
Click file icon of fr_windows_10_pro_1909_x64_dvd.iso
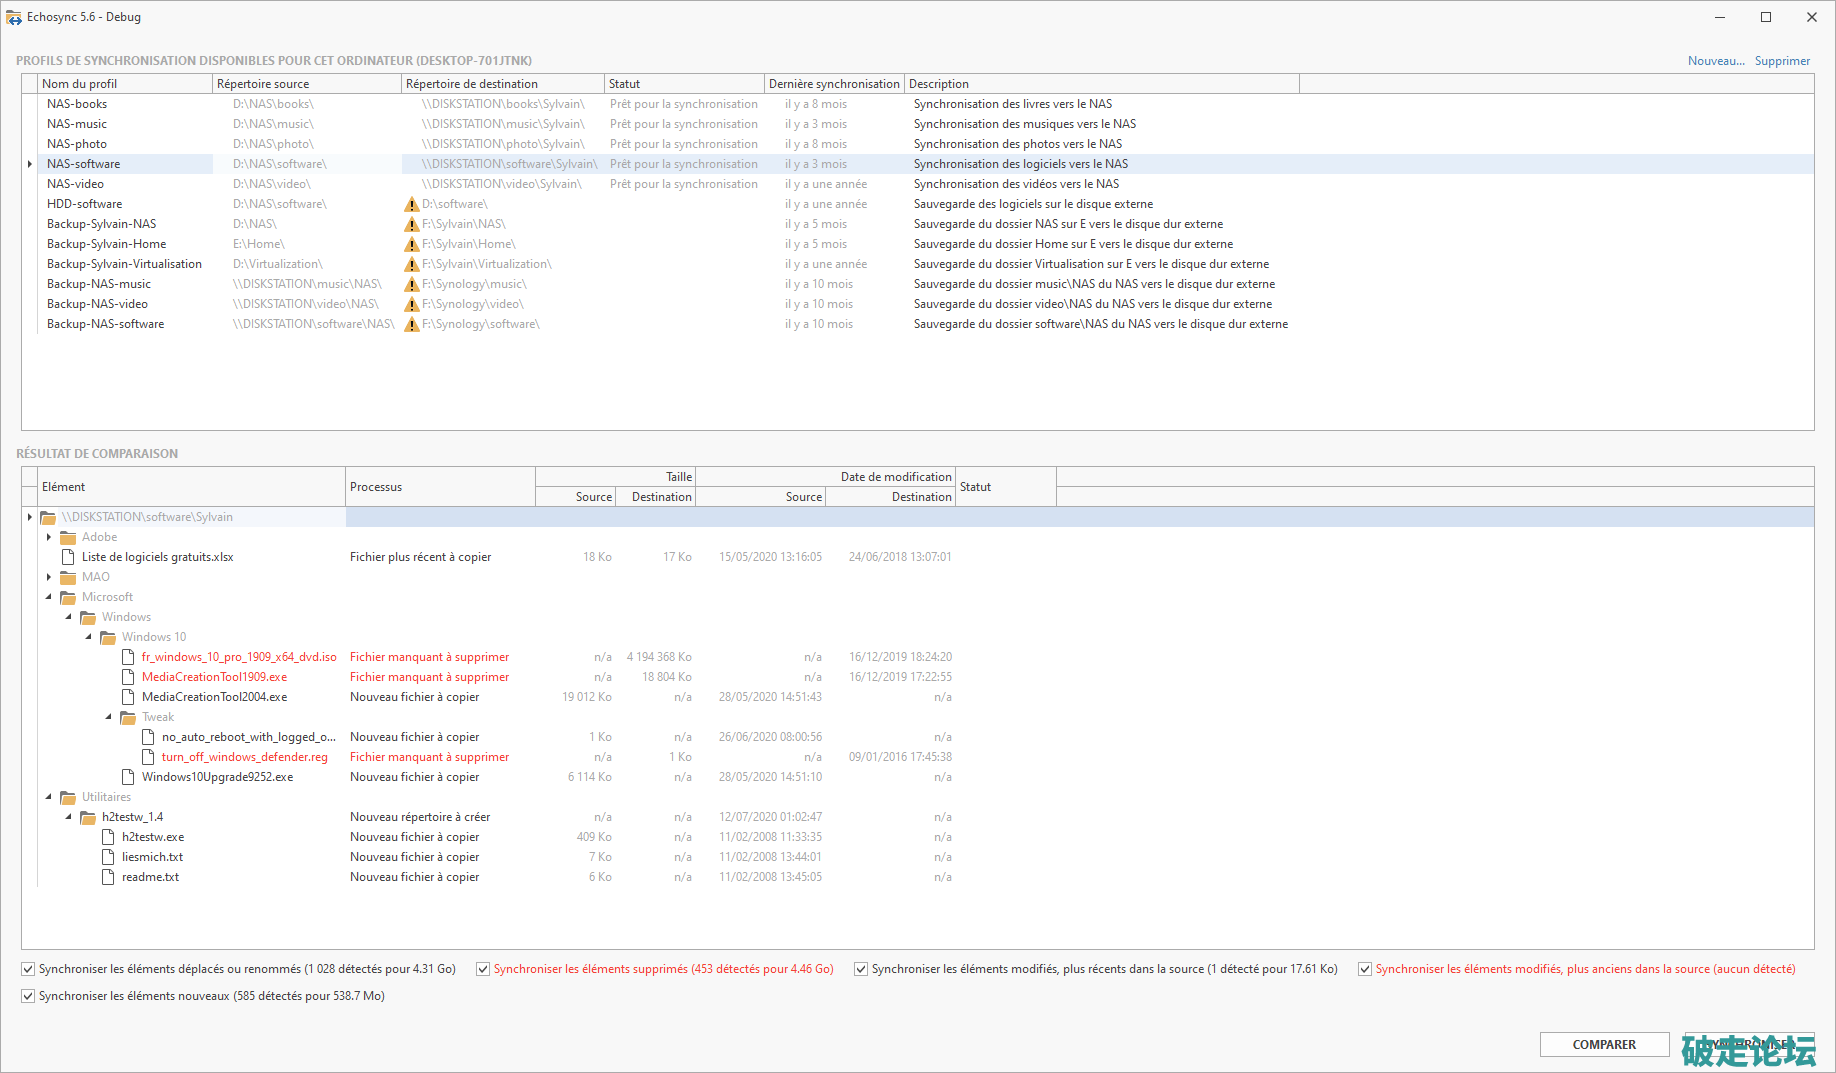pyautogui.click(x=128, y=657)
